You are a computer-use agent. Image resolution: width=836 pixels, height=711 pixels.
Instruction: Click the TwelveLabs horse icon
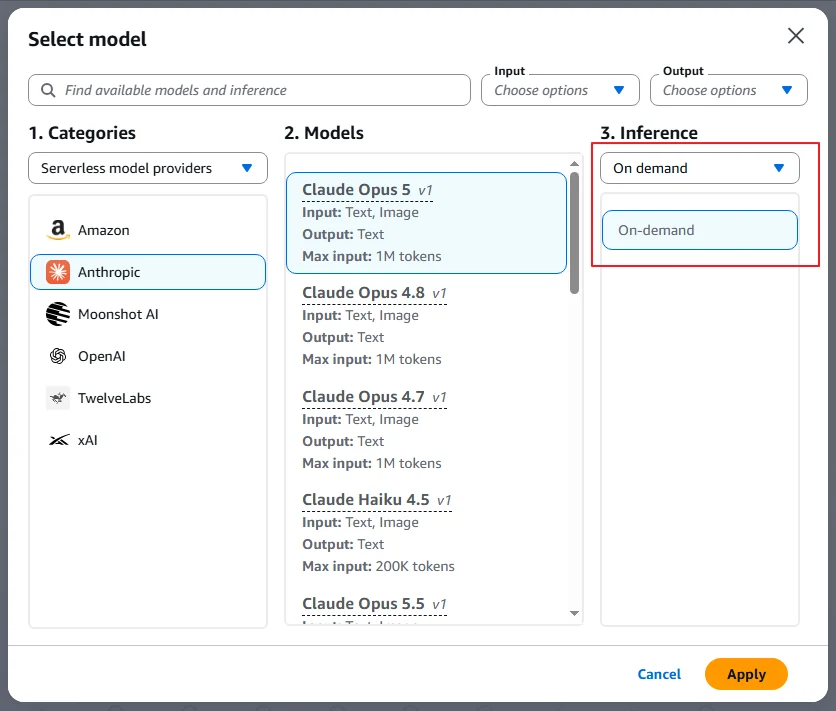click(58, 398)
